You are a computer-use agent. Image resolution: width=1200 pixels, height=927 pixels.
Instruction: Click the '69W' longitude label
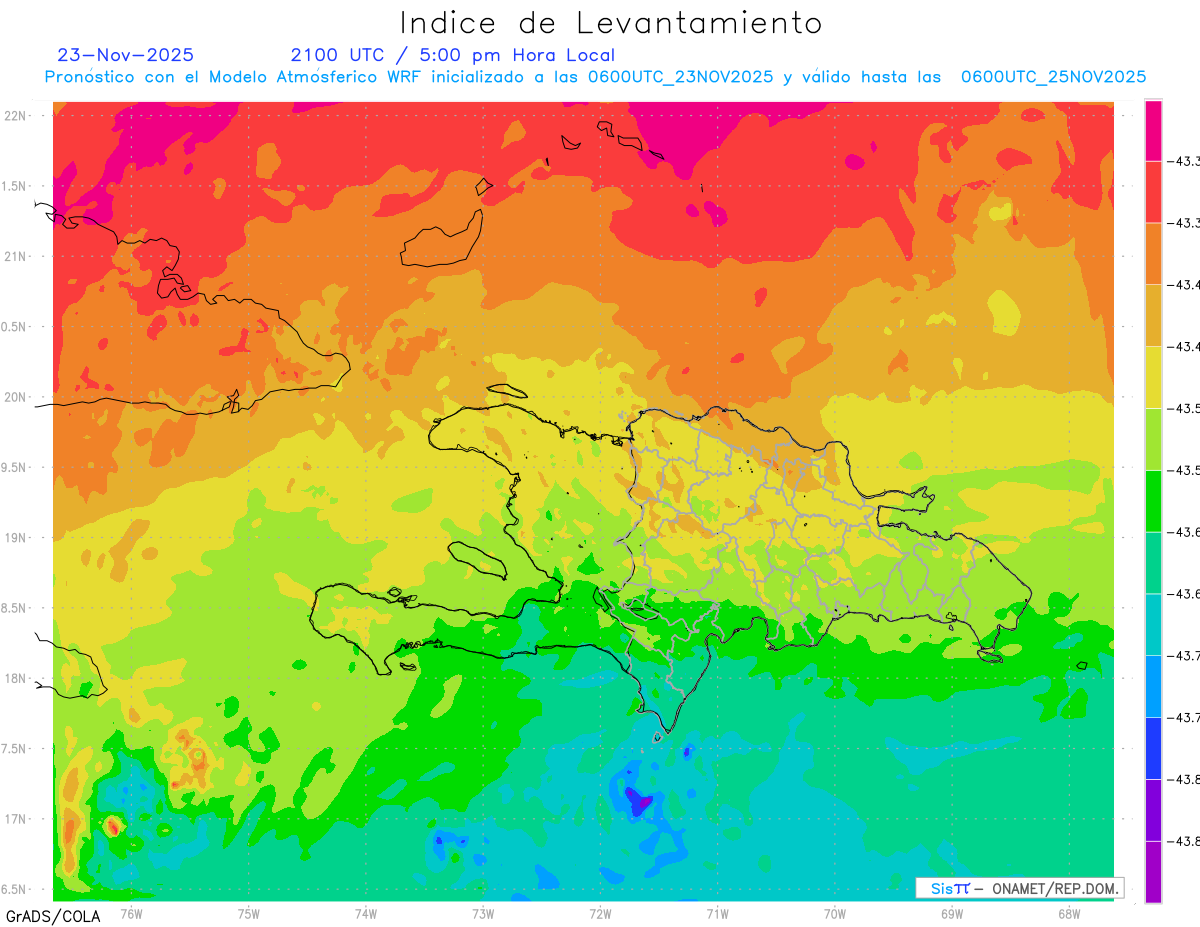[951, 913]
